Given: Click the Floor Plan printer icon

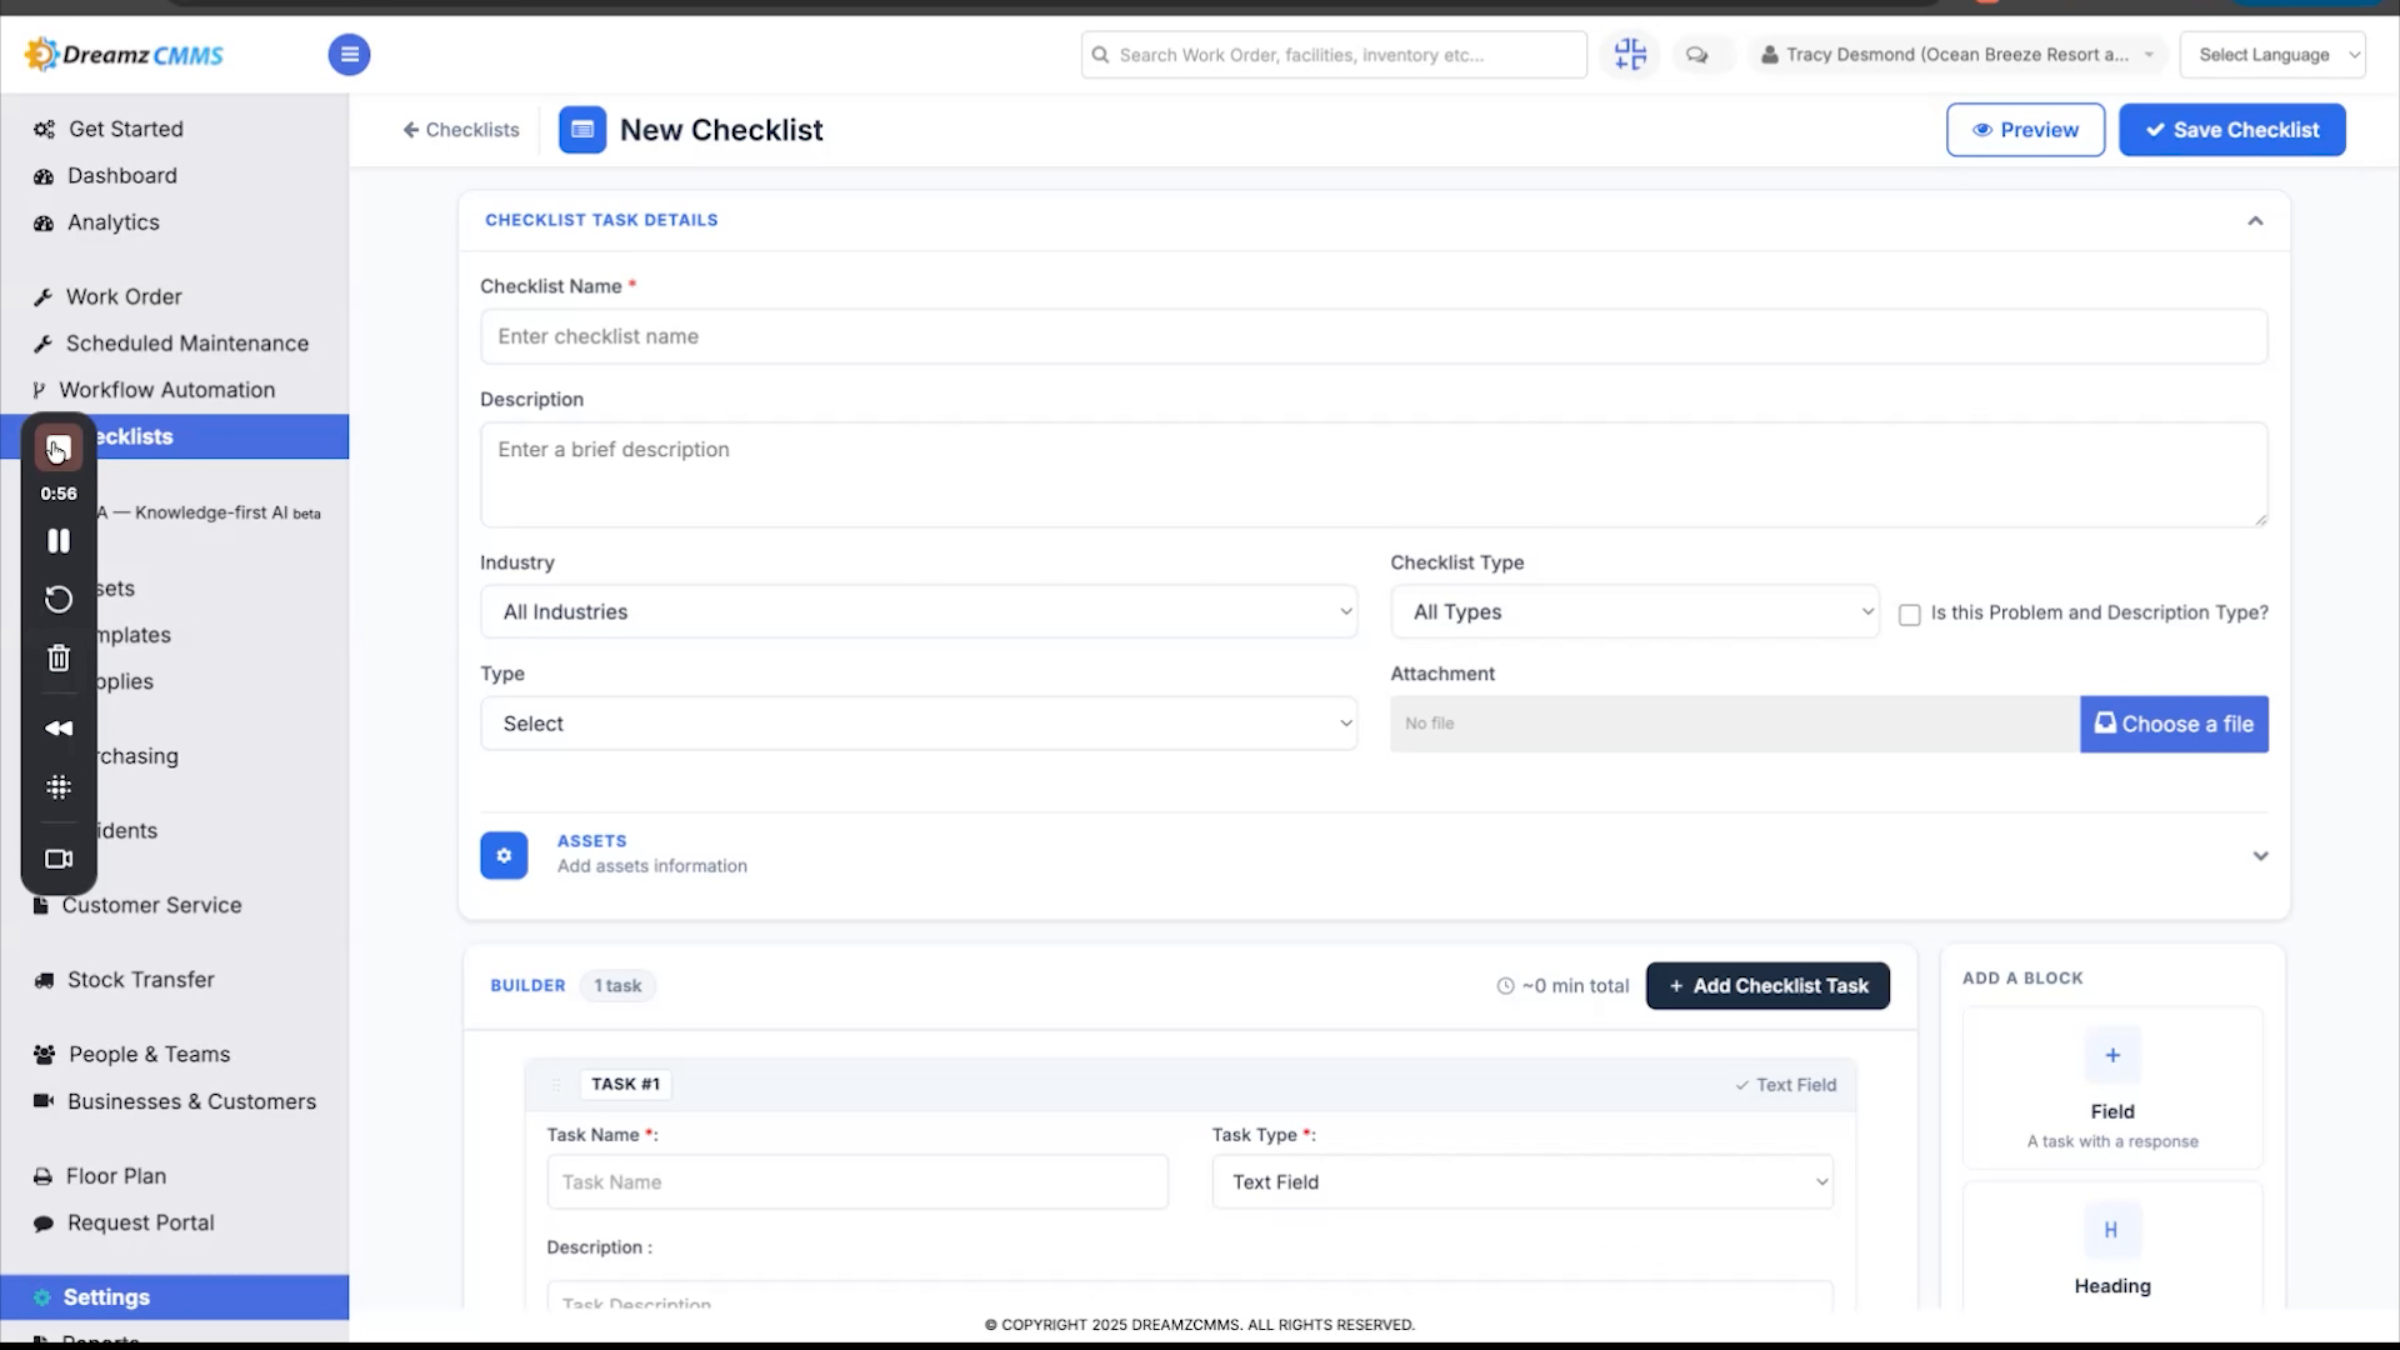Looking at the screenshot, I should tap(43, 1176).
